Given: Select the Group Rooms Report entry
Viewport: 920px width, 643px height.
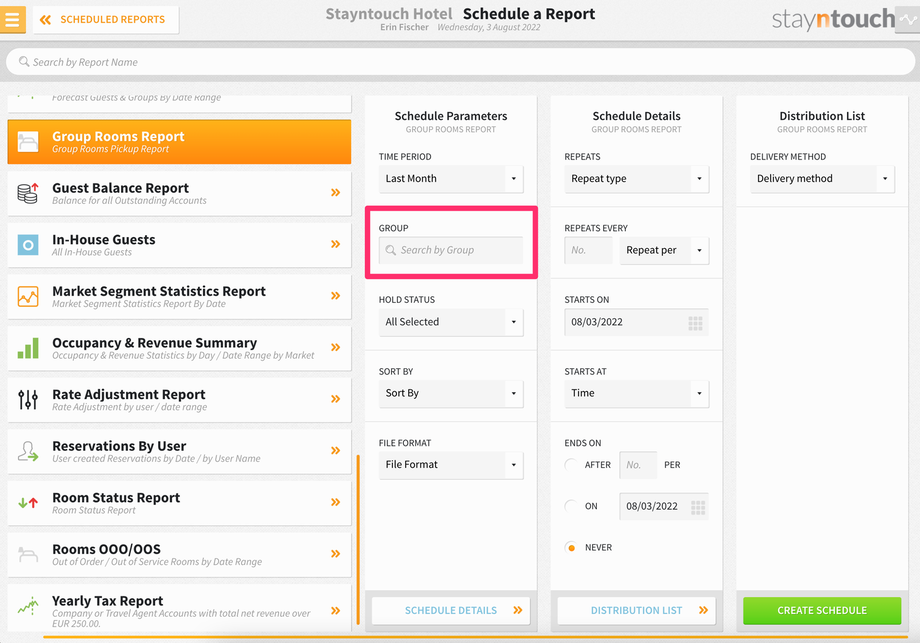Looking at the screenshot, I should coord(179,141).
